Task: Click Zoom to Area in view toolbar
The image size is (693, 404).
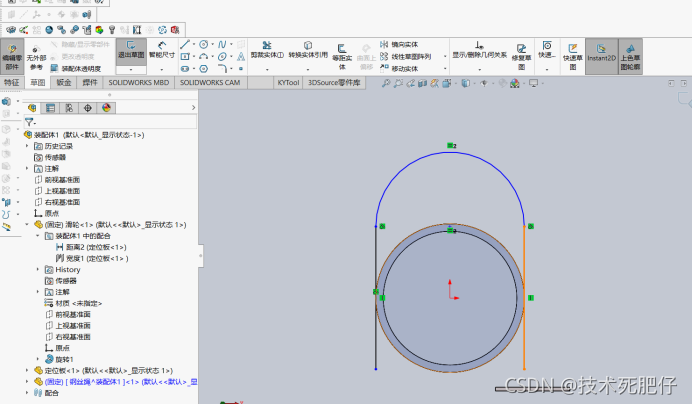Action: point(398,83)
